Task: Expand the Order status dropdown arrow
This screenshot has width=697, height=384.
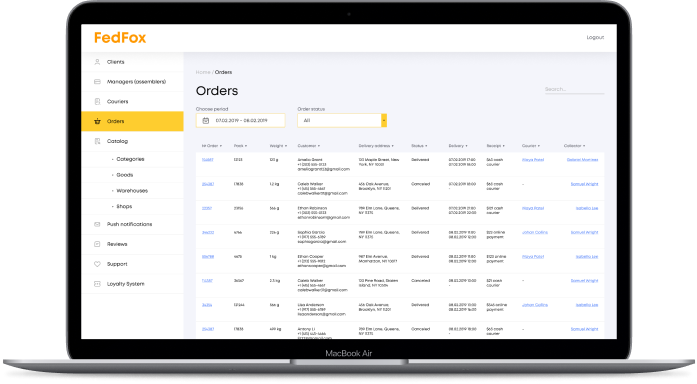Action: pos(384,120)
